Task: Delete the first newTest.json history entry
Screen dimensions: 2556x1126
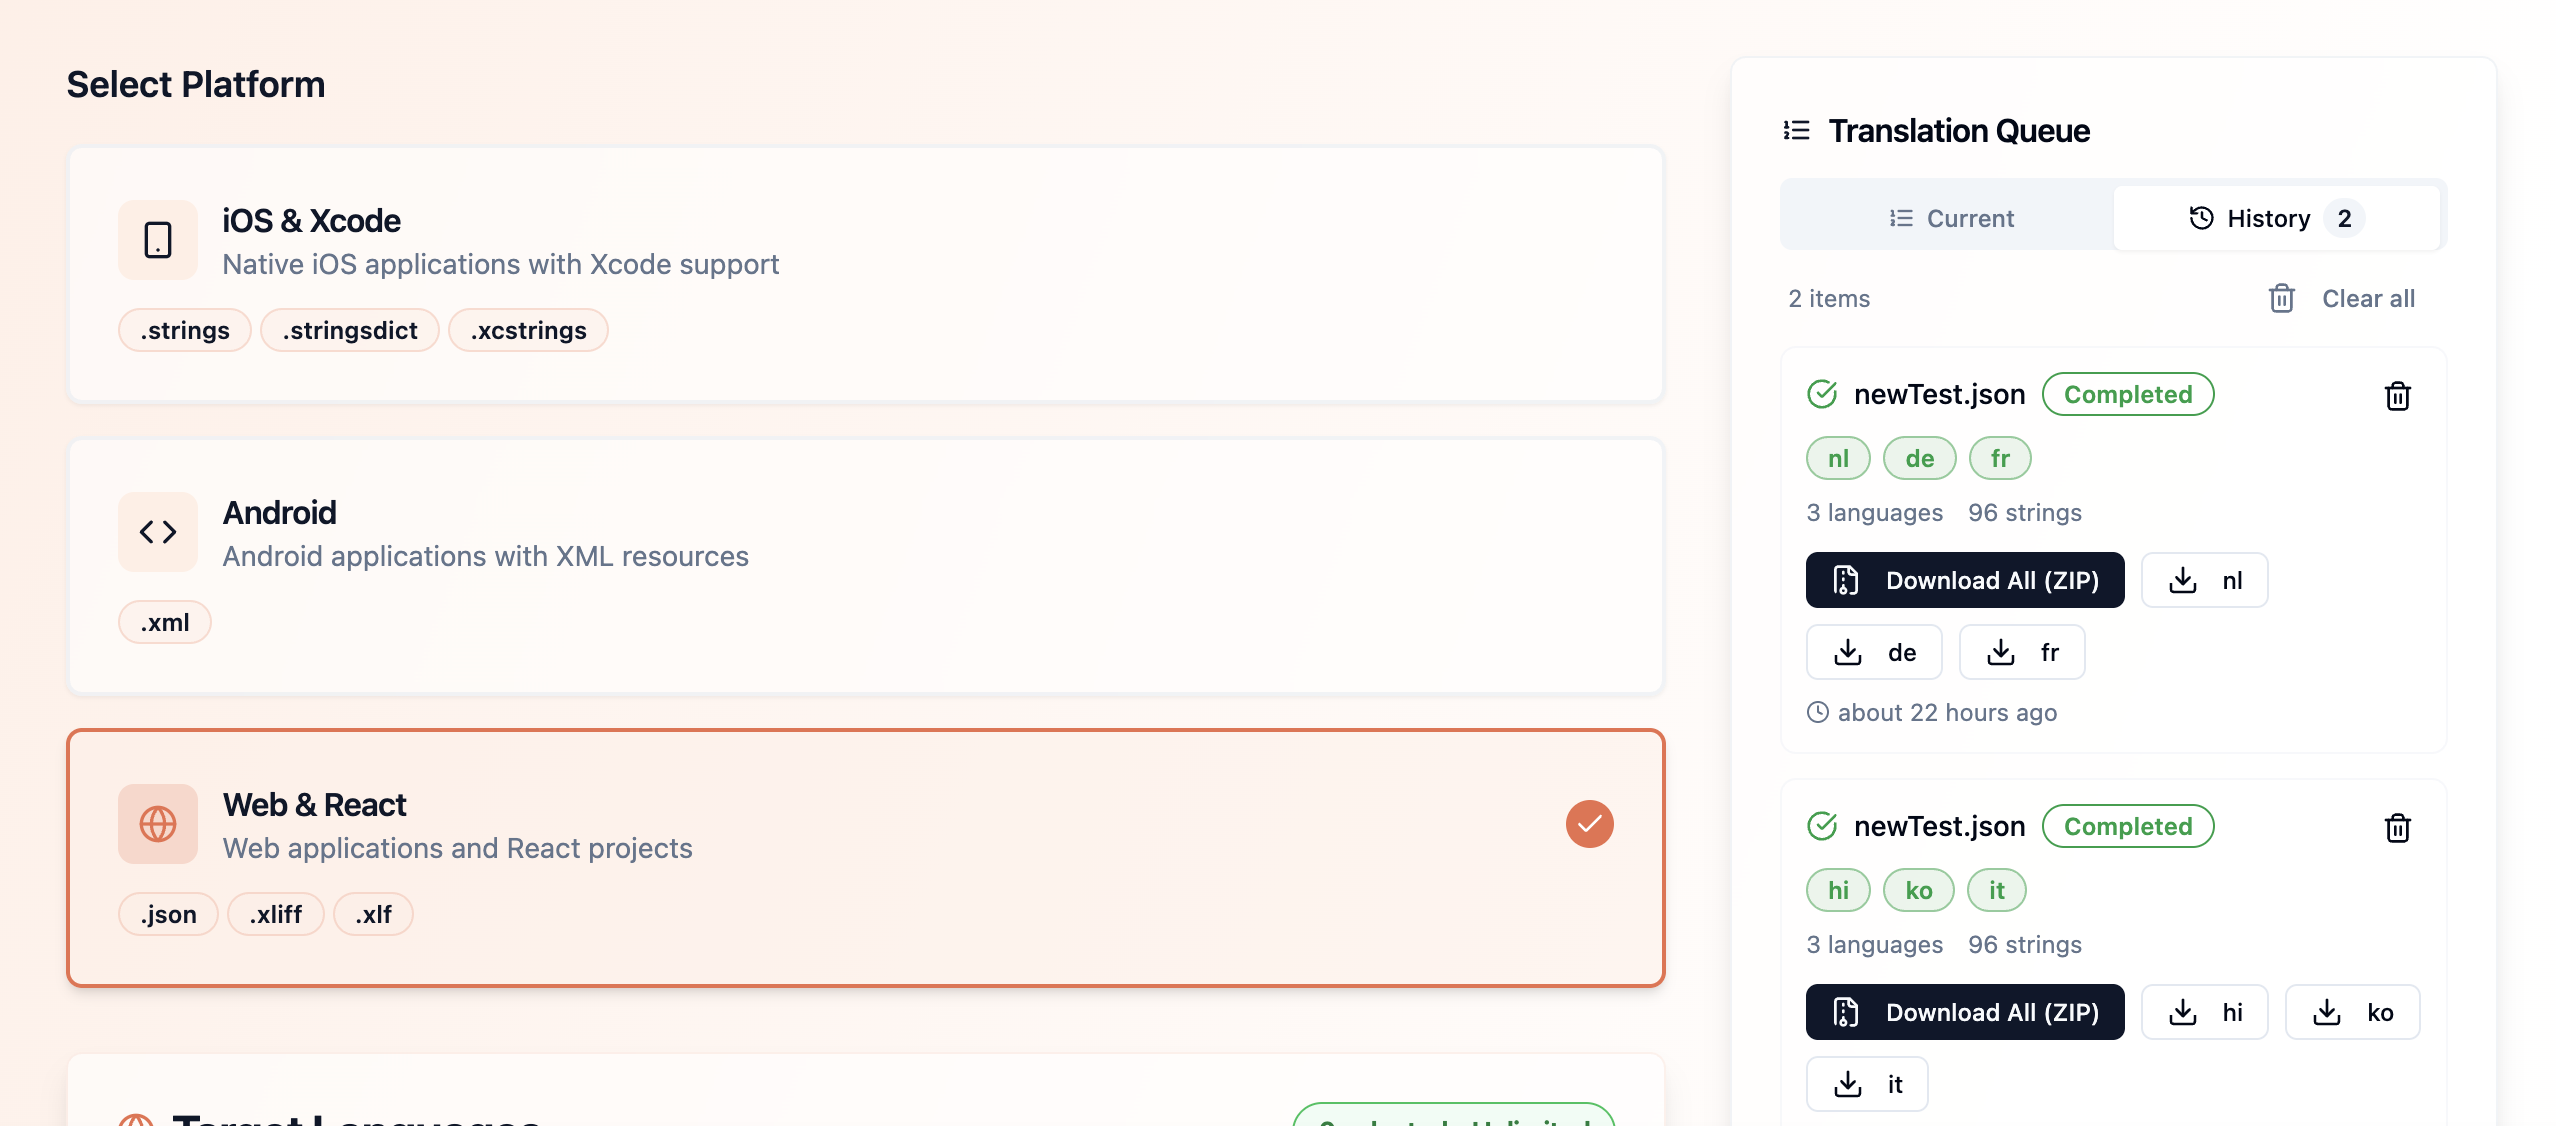Action: (x=2397, y=396)
